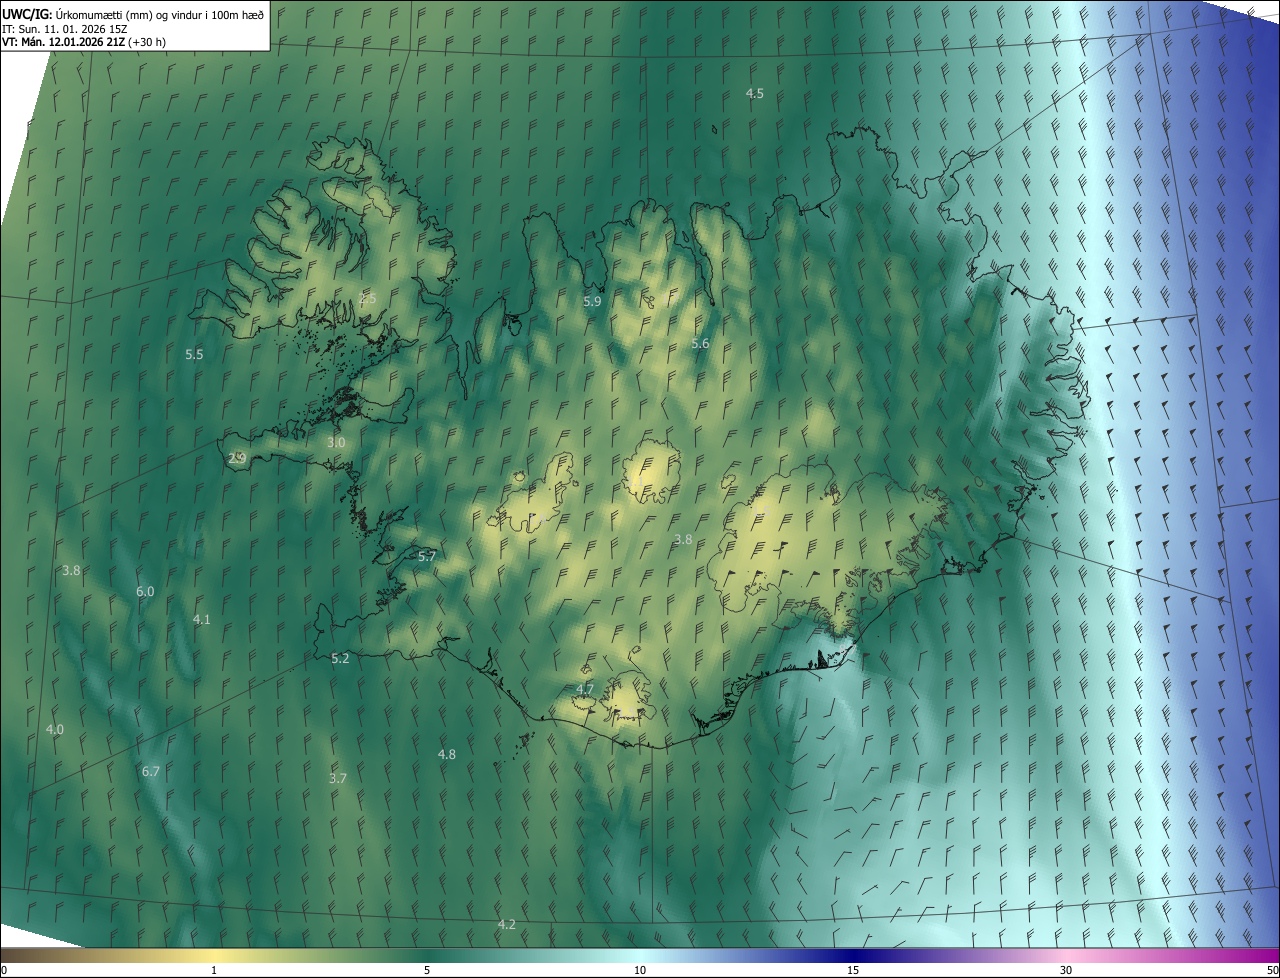
Task: Click the 5.5 value label on the map
Action: 194,354
